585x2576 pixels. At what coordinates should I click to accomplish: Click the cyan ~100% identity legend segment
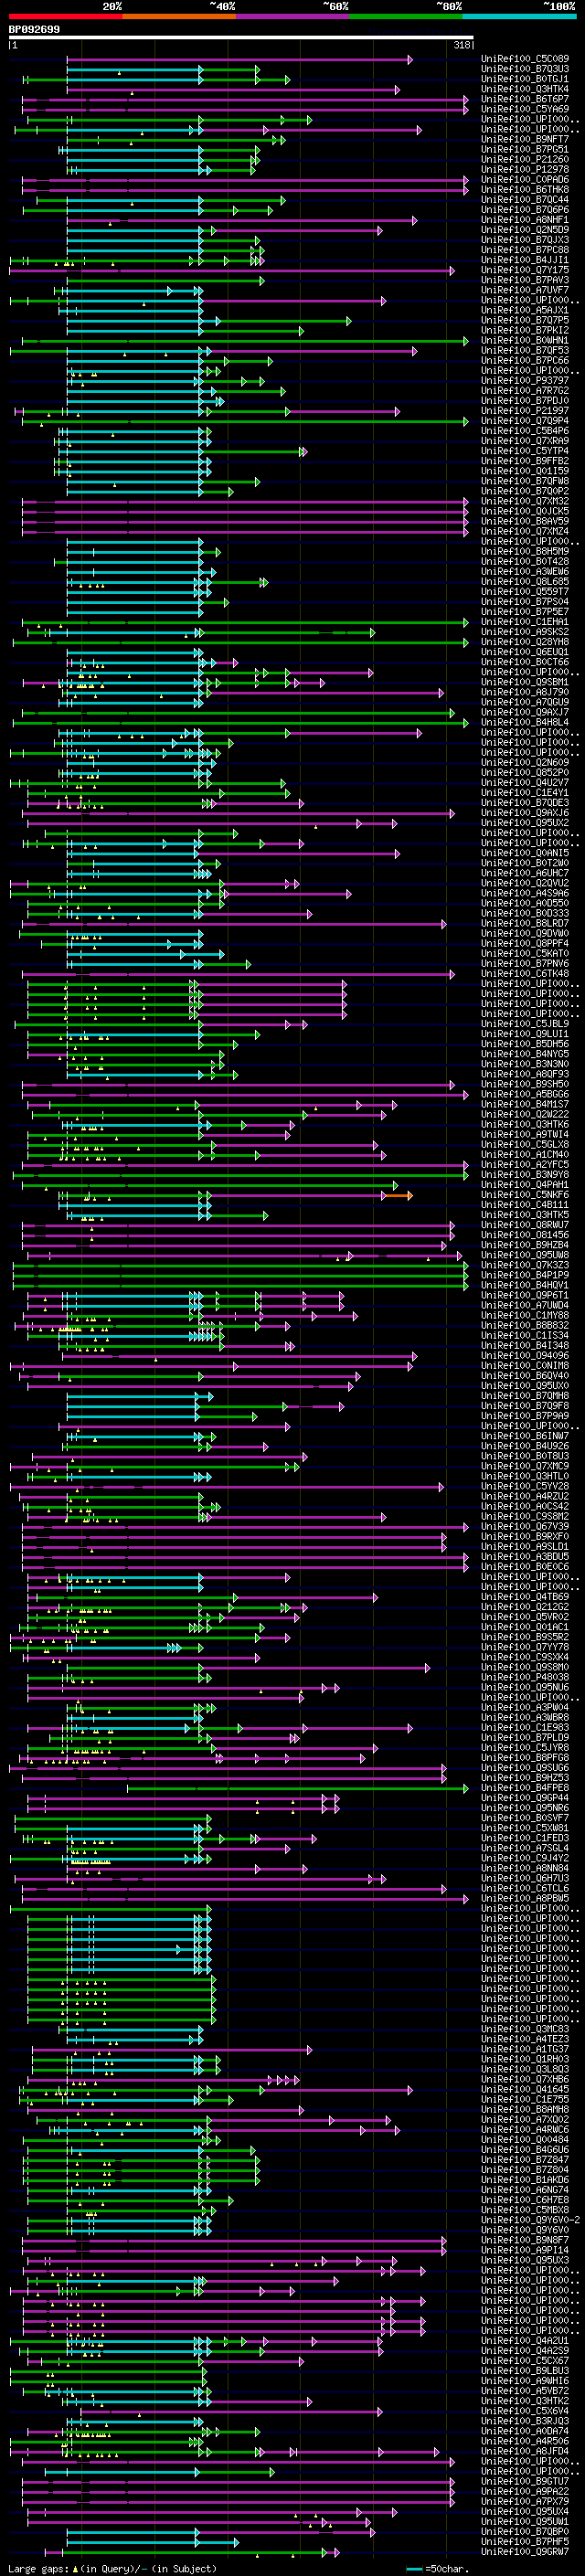[x=518, y=16]
